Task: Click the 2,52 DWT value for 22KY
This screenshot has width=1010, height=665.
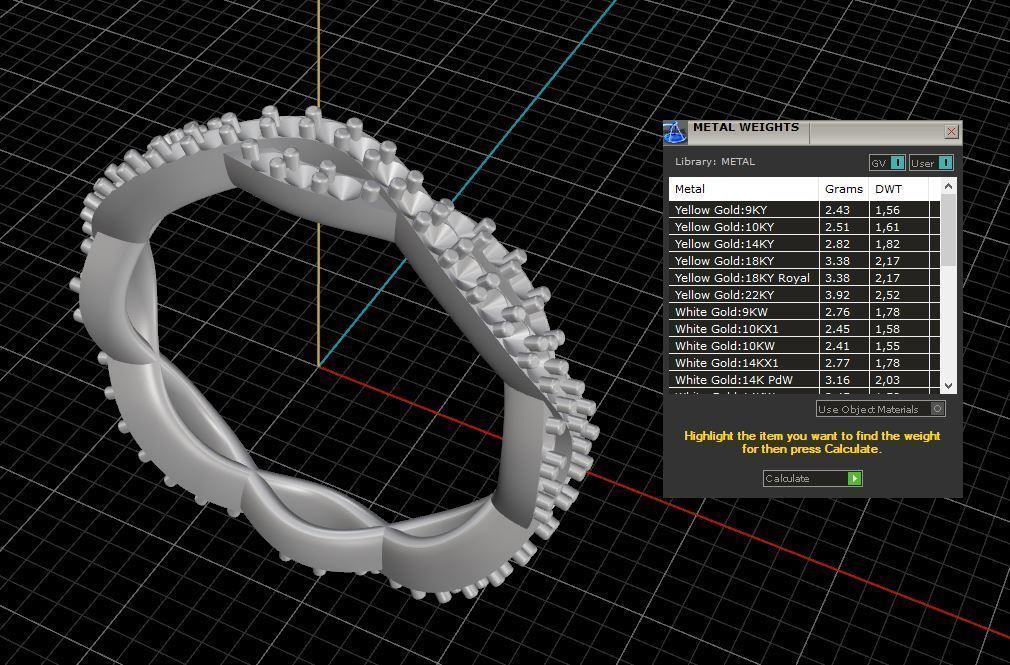Action: coord(888,295)
